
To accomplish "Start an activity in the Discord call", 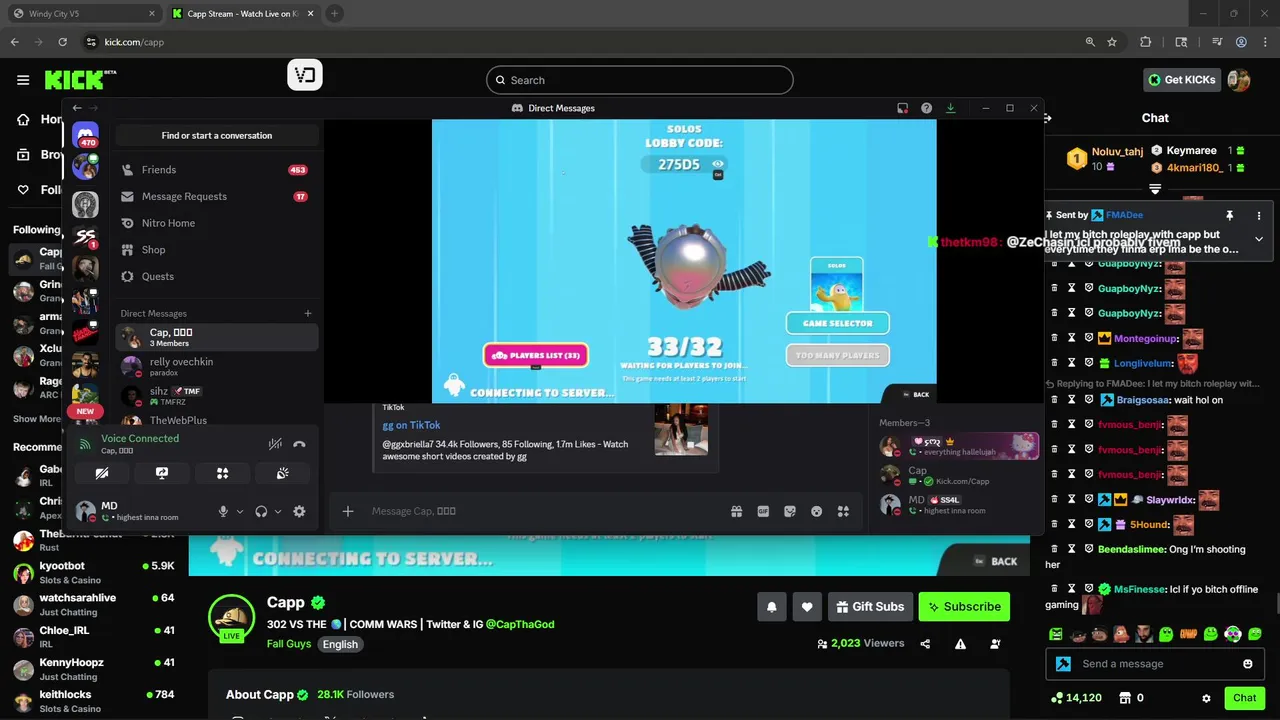I will 223,473.
